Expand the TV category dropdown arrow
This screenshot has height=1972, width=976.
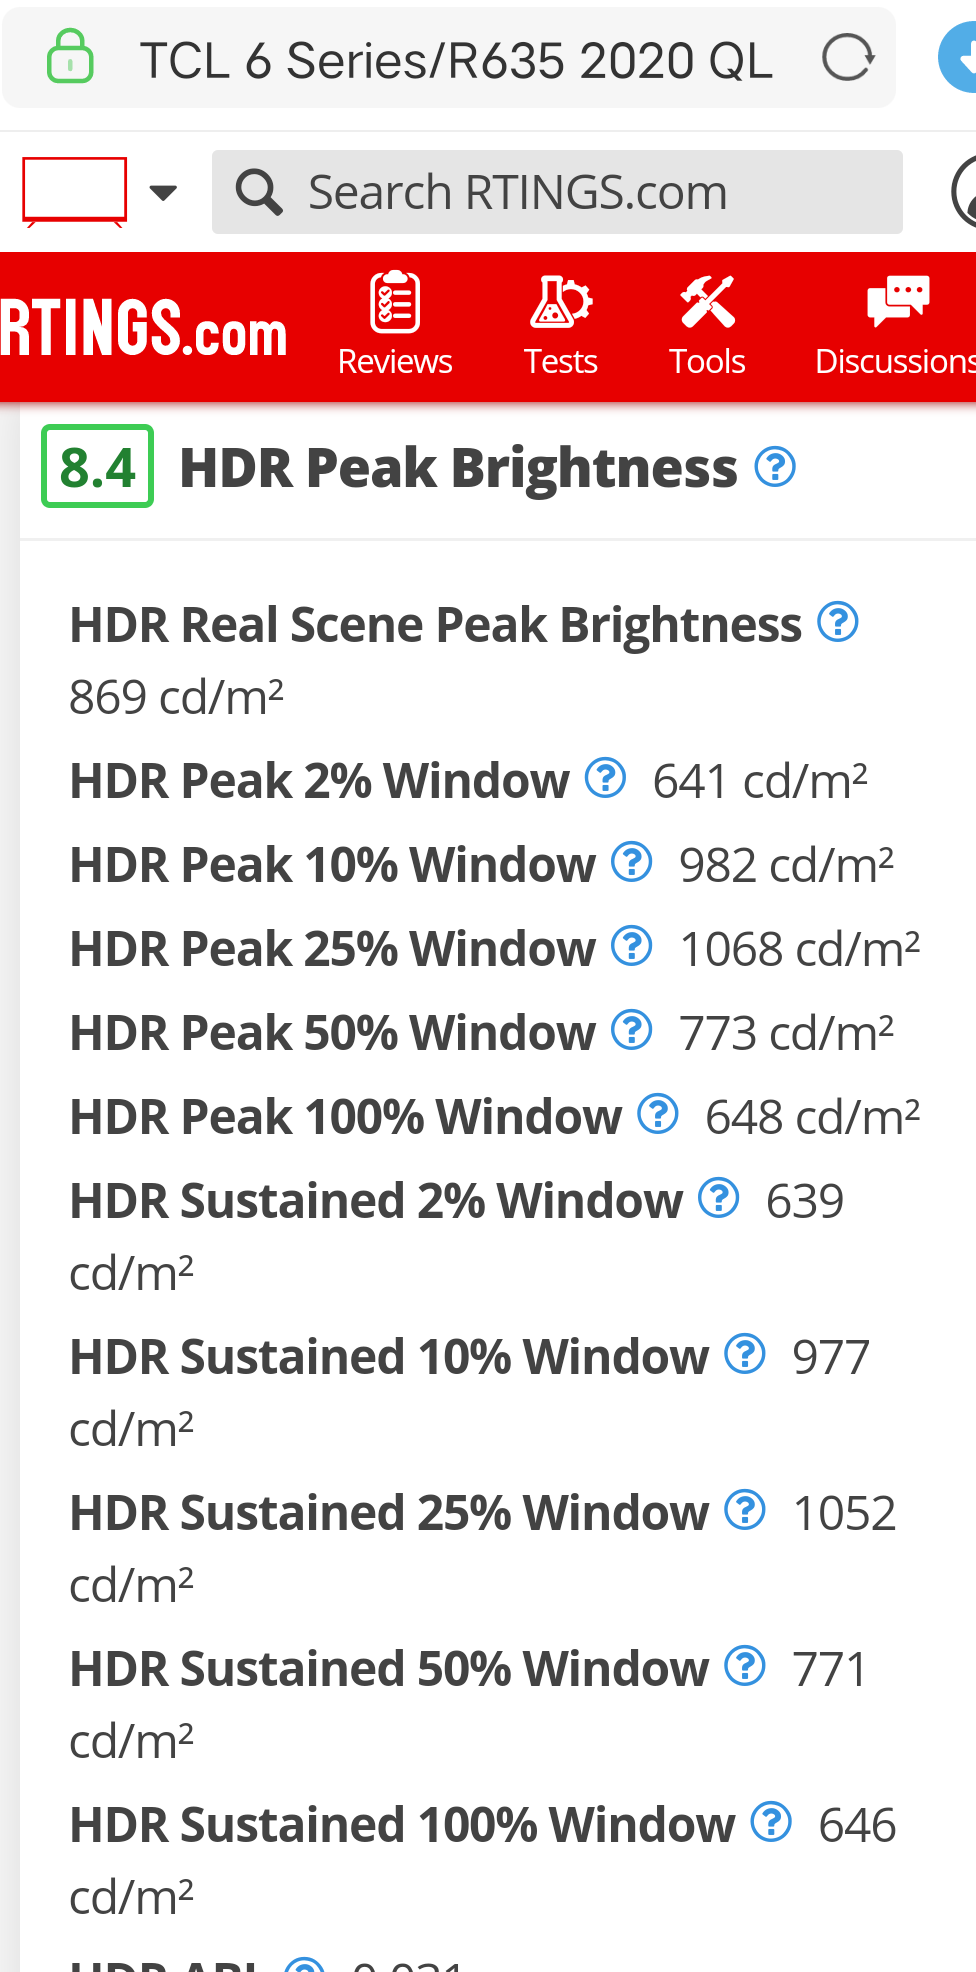[163, 192]
